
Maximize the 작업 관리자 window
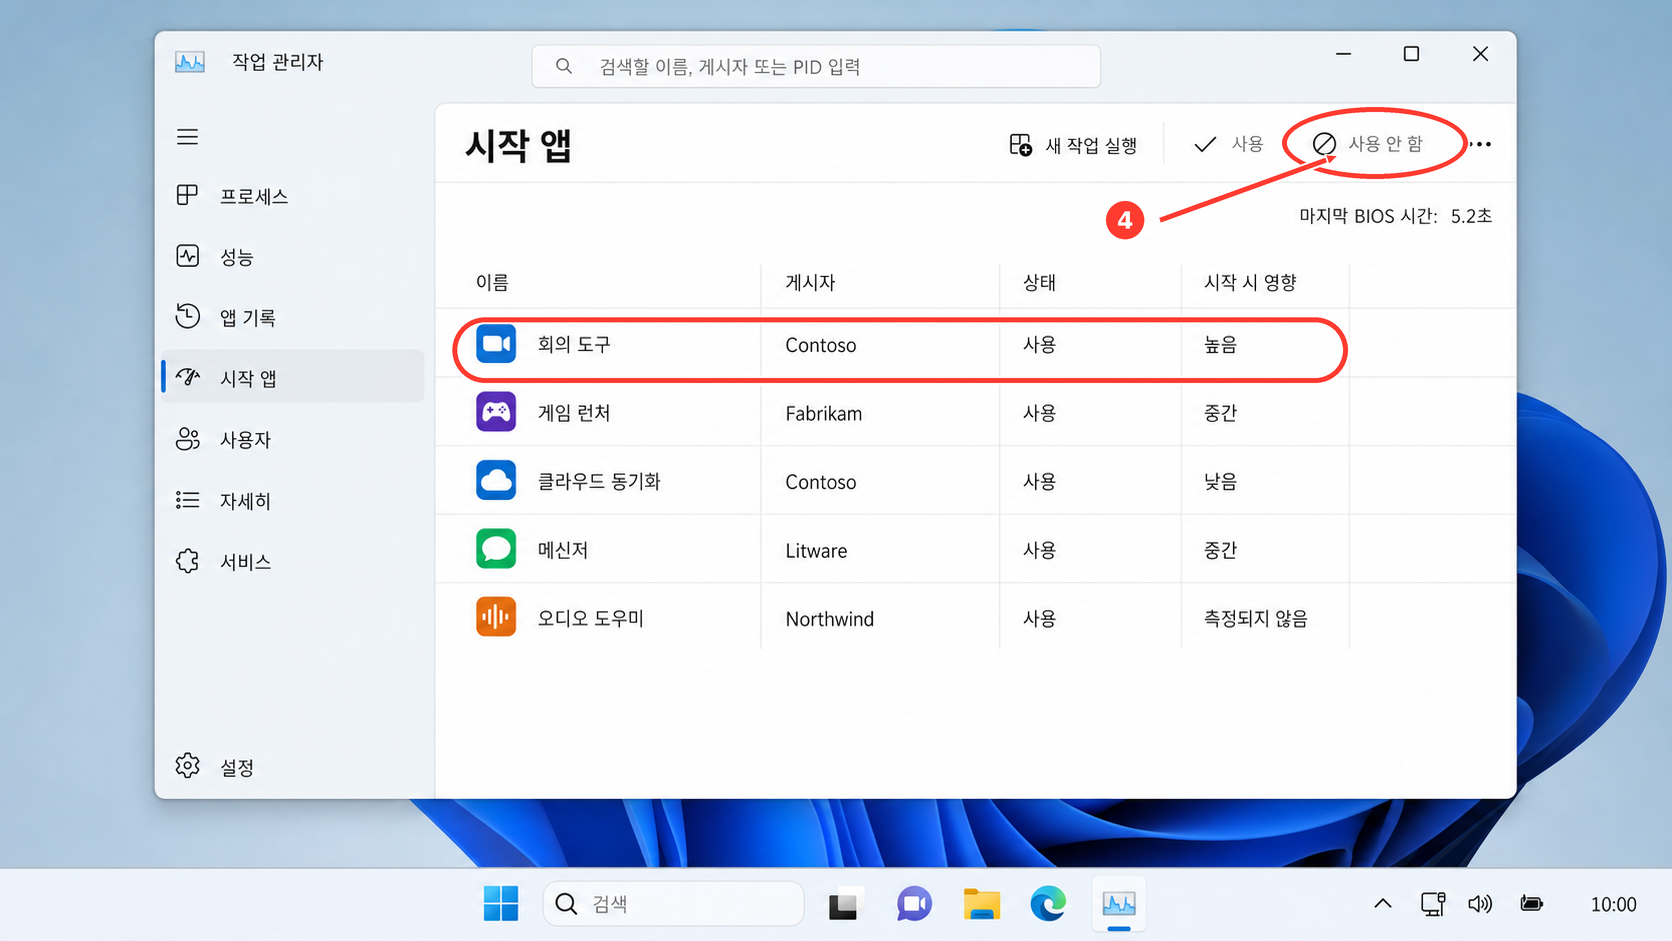pyautogui.click(x=1411, y=54)
